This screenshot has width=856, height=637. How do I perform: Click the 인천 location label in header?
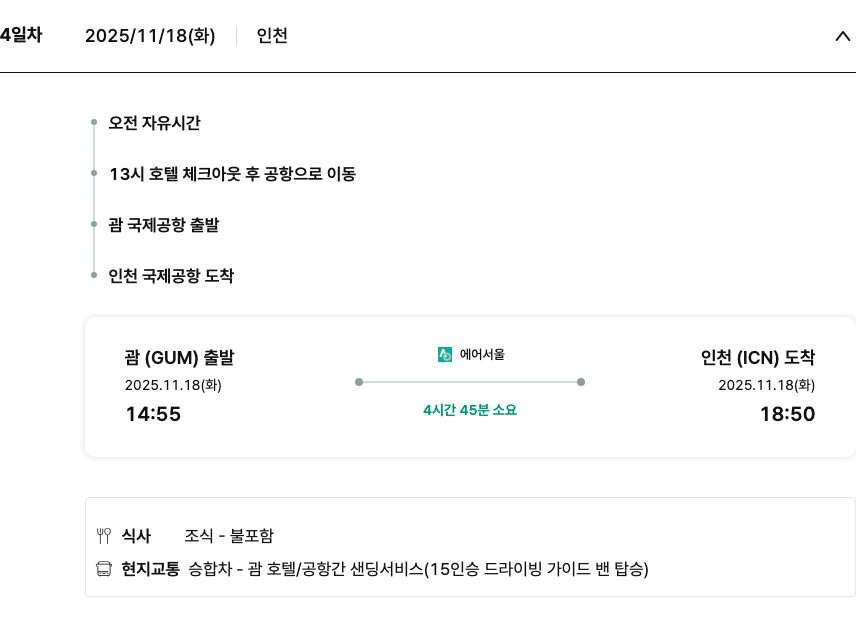(x=272, y=36)
